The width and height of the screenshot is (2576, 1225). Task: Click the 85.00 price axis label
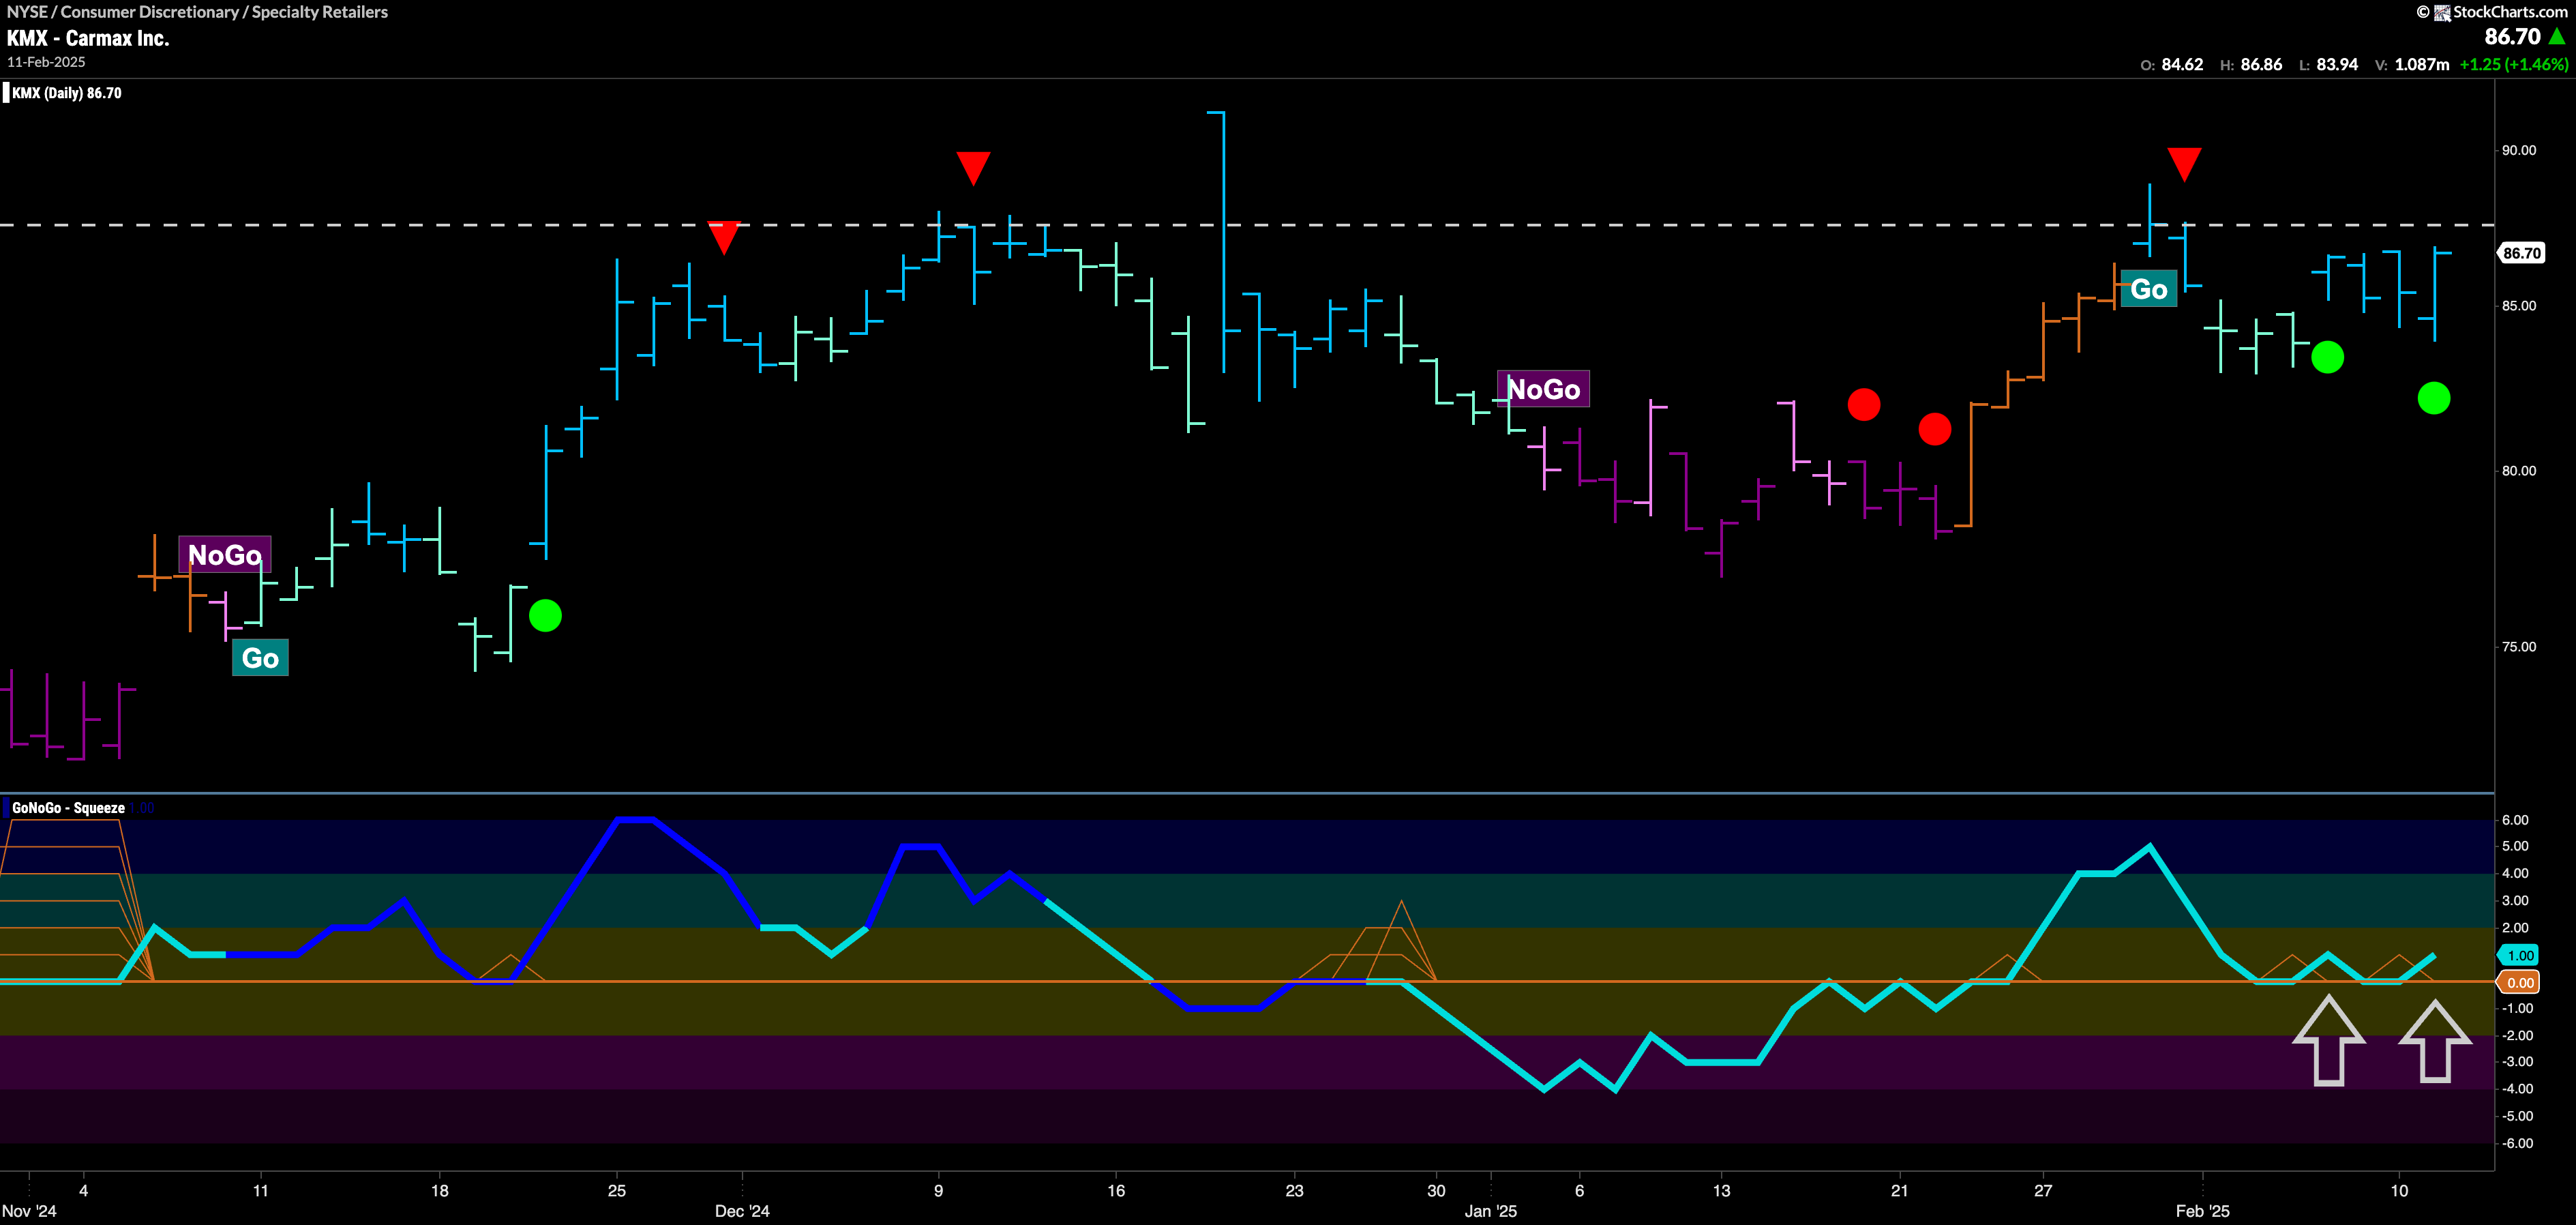pos(2519,306)
